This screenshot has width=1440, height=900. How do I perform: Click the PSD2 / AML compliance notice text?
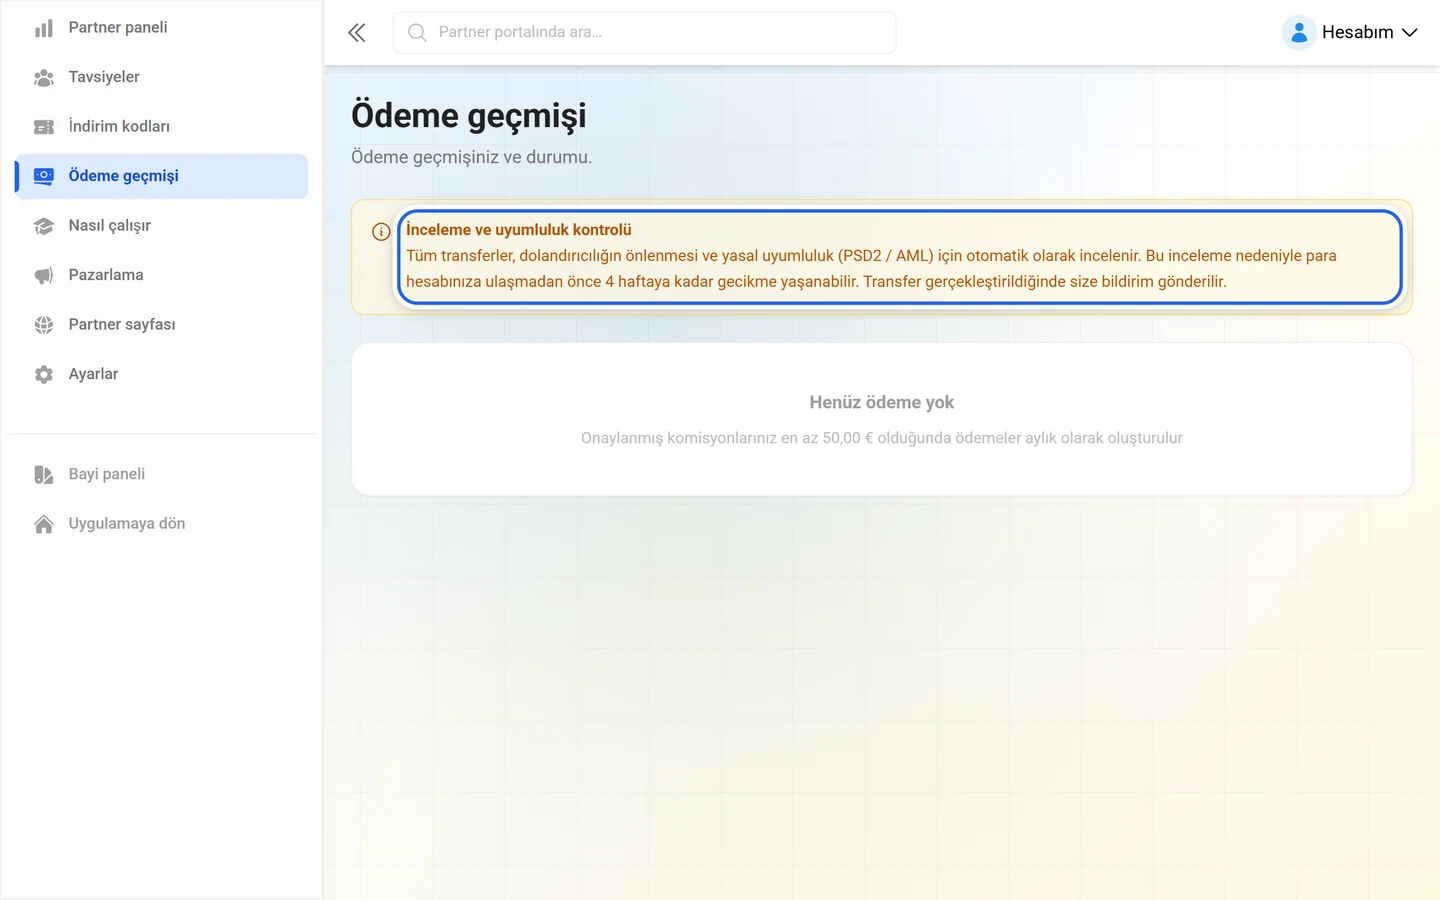[871, 269]
